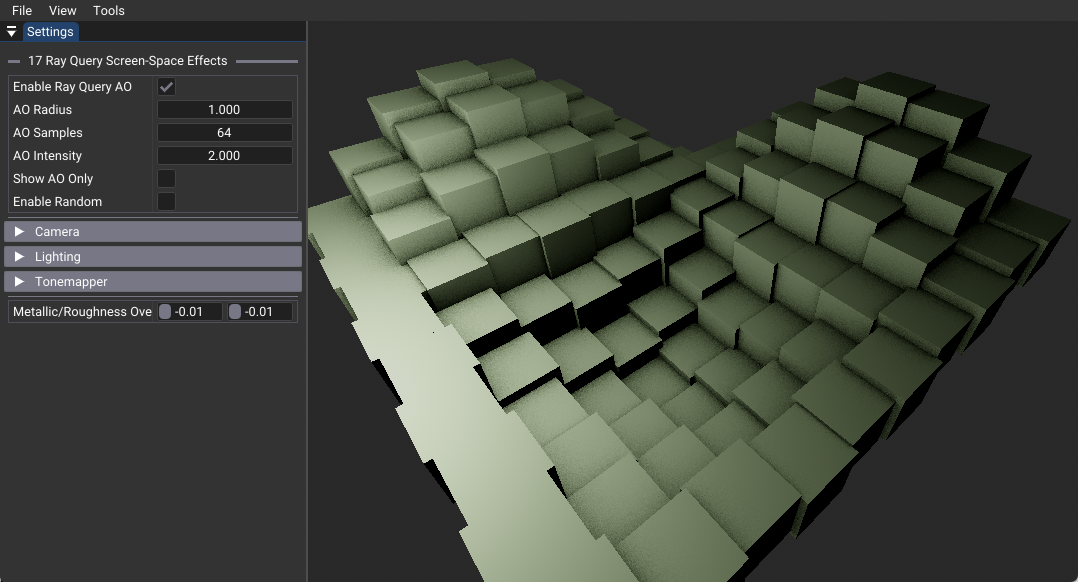Click the AO Radius value field
This screenshot has height=582, width=1078.
point(225,110)
